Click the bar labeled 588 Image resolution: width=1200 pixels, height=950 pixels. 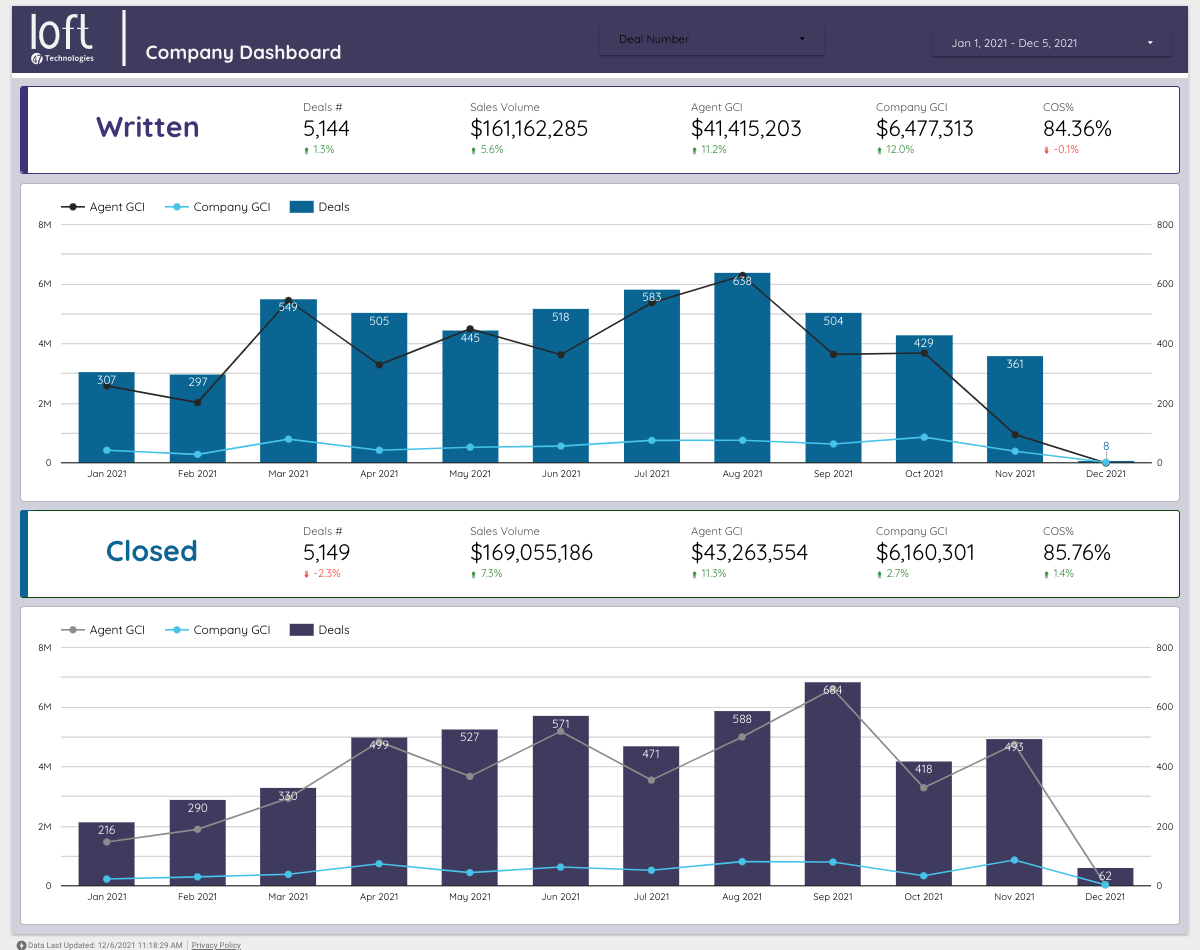pyautogui.click(x=742, y=799)
